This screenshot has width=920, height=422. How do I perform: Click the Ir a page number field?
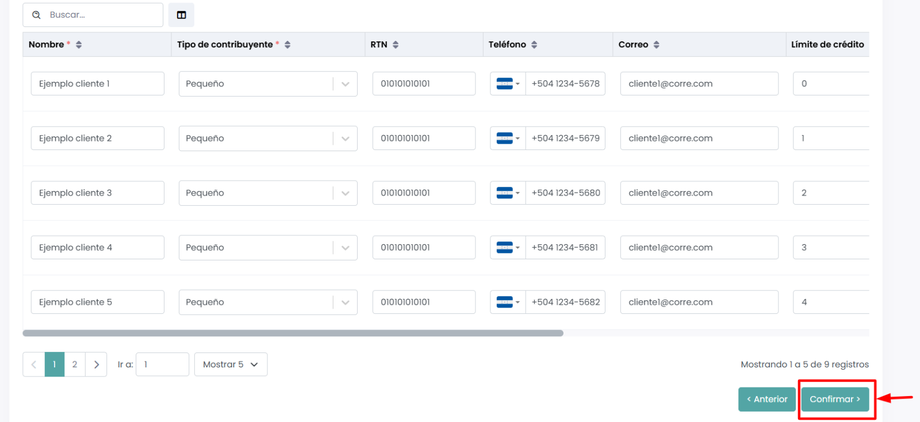[162, 365]
